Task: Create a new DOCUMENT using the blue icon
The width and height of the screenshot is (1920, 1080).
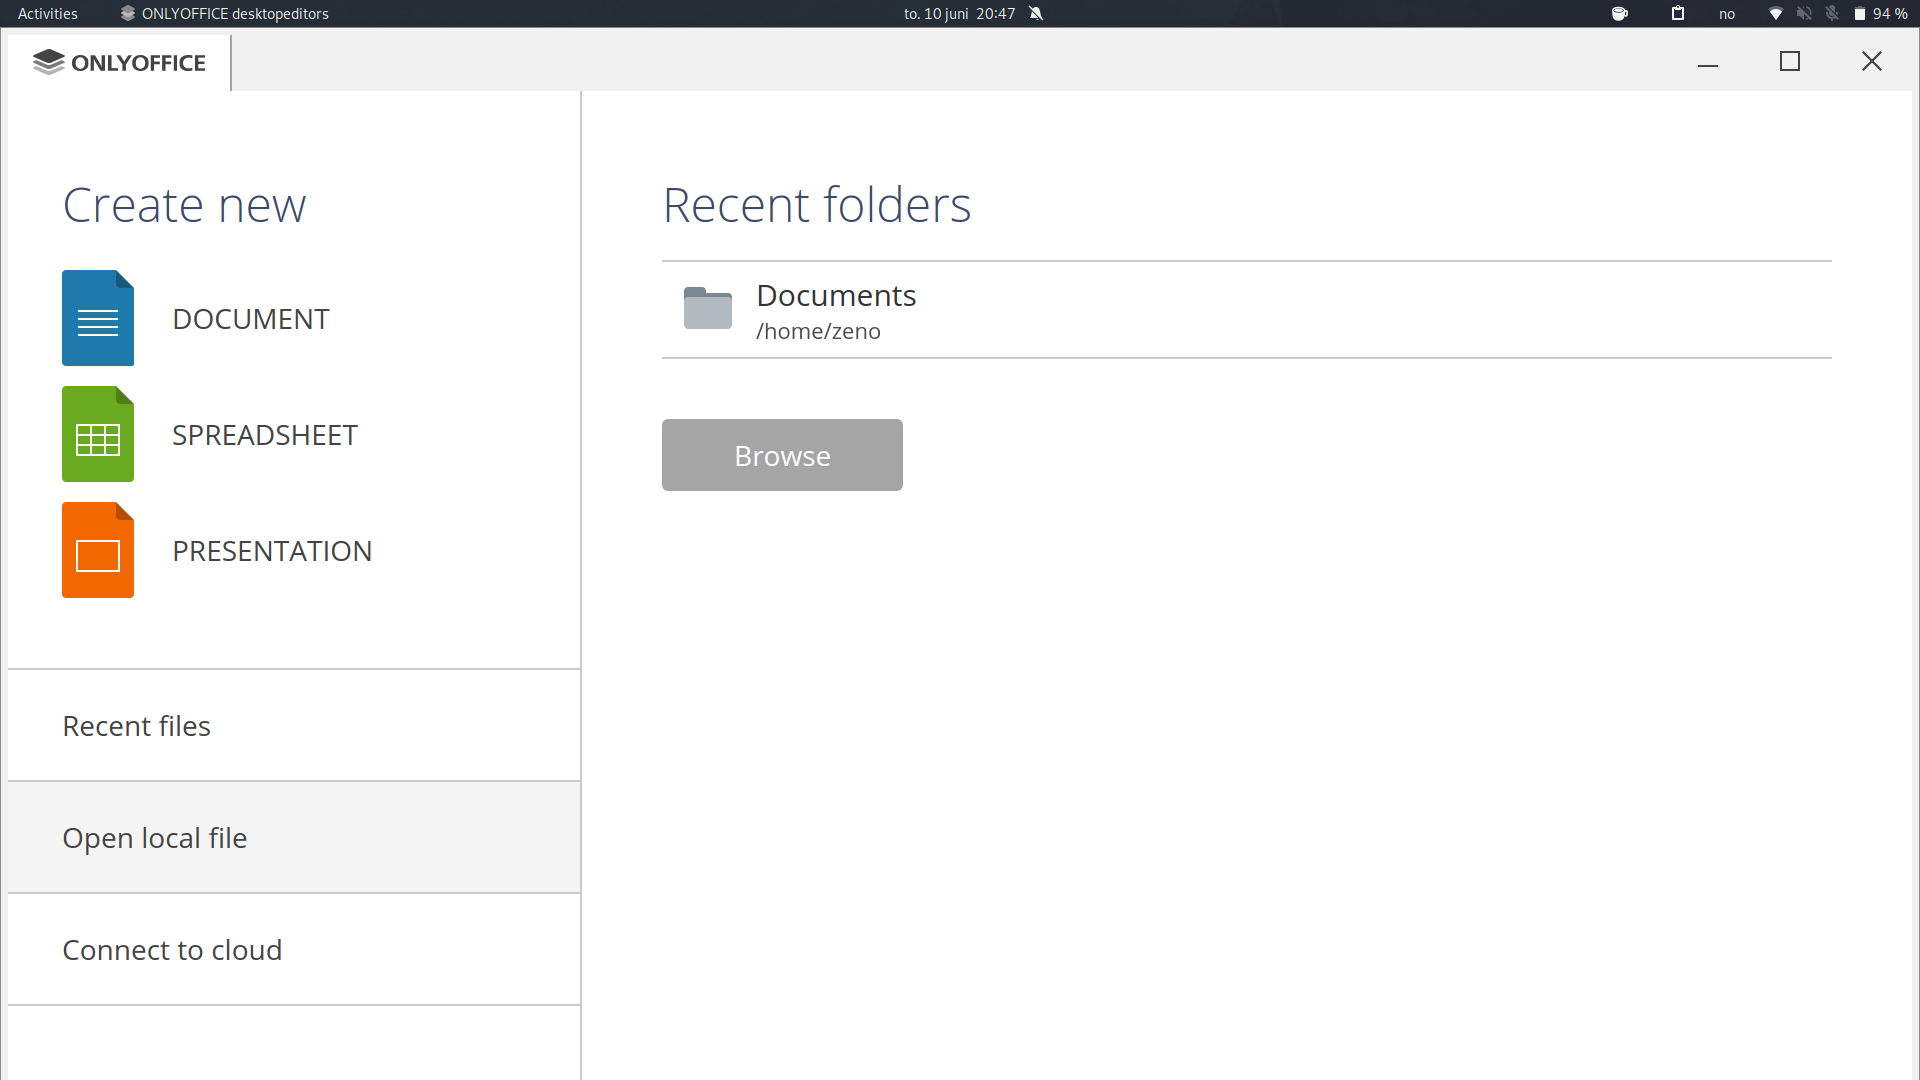Action: click(97, 317)
